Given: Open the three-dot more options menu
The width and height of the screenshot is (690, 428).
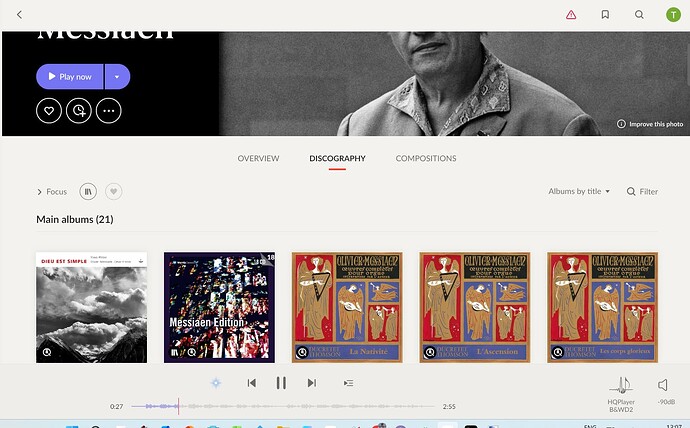Looking at the screenshot, I should pos(108,111).
